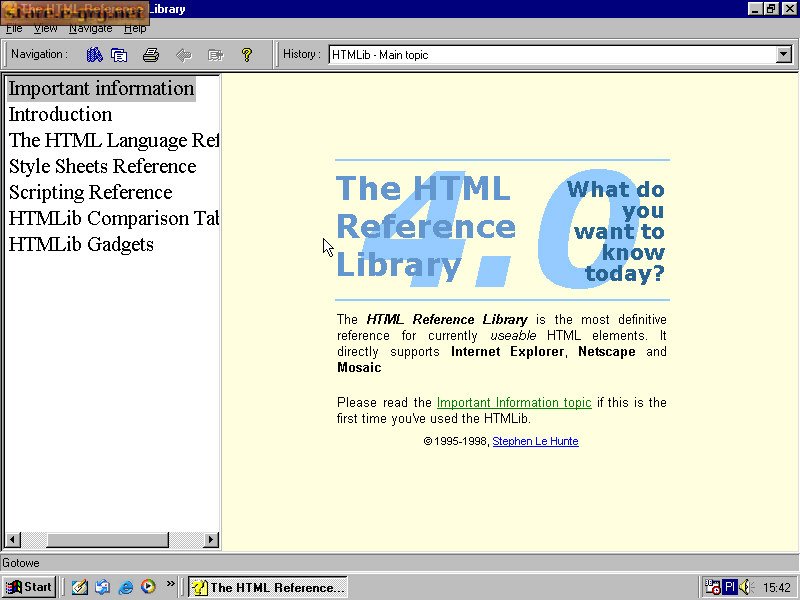800x600 pixels.
Task: Click the topic windows icon beside the books icon
Action: tap(119, 55)
